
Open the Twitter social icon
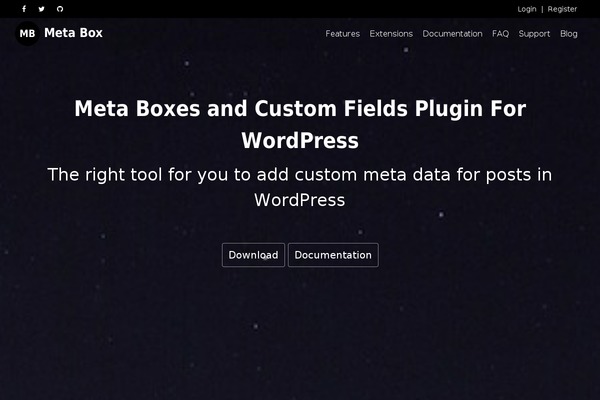click(x=41, y=9)
